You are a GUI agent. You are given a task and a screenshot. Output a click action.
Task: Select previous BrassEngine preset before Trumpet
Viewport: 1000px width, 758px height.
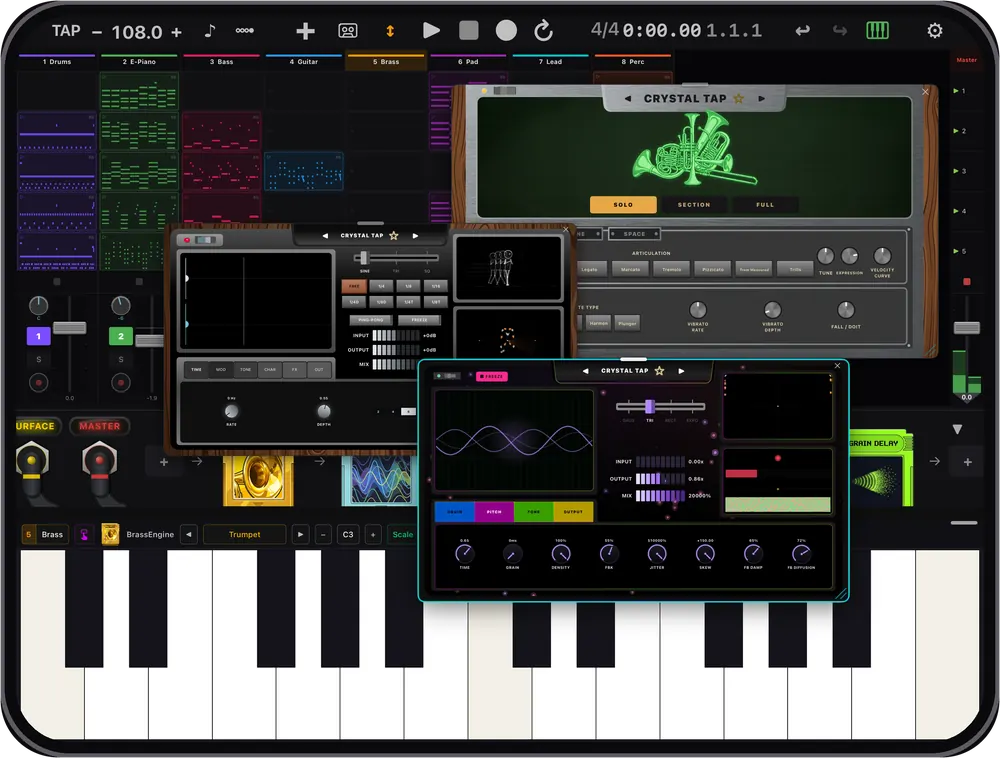click(189, 534)
